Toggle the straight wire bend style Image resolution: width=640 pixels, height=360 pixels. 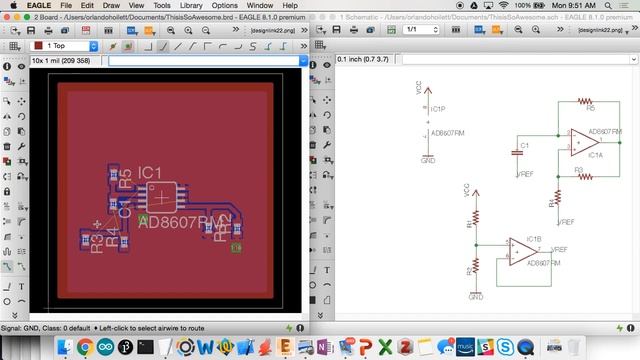[178, 47]
